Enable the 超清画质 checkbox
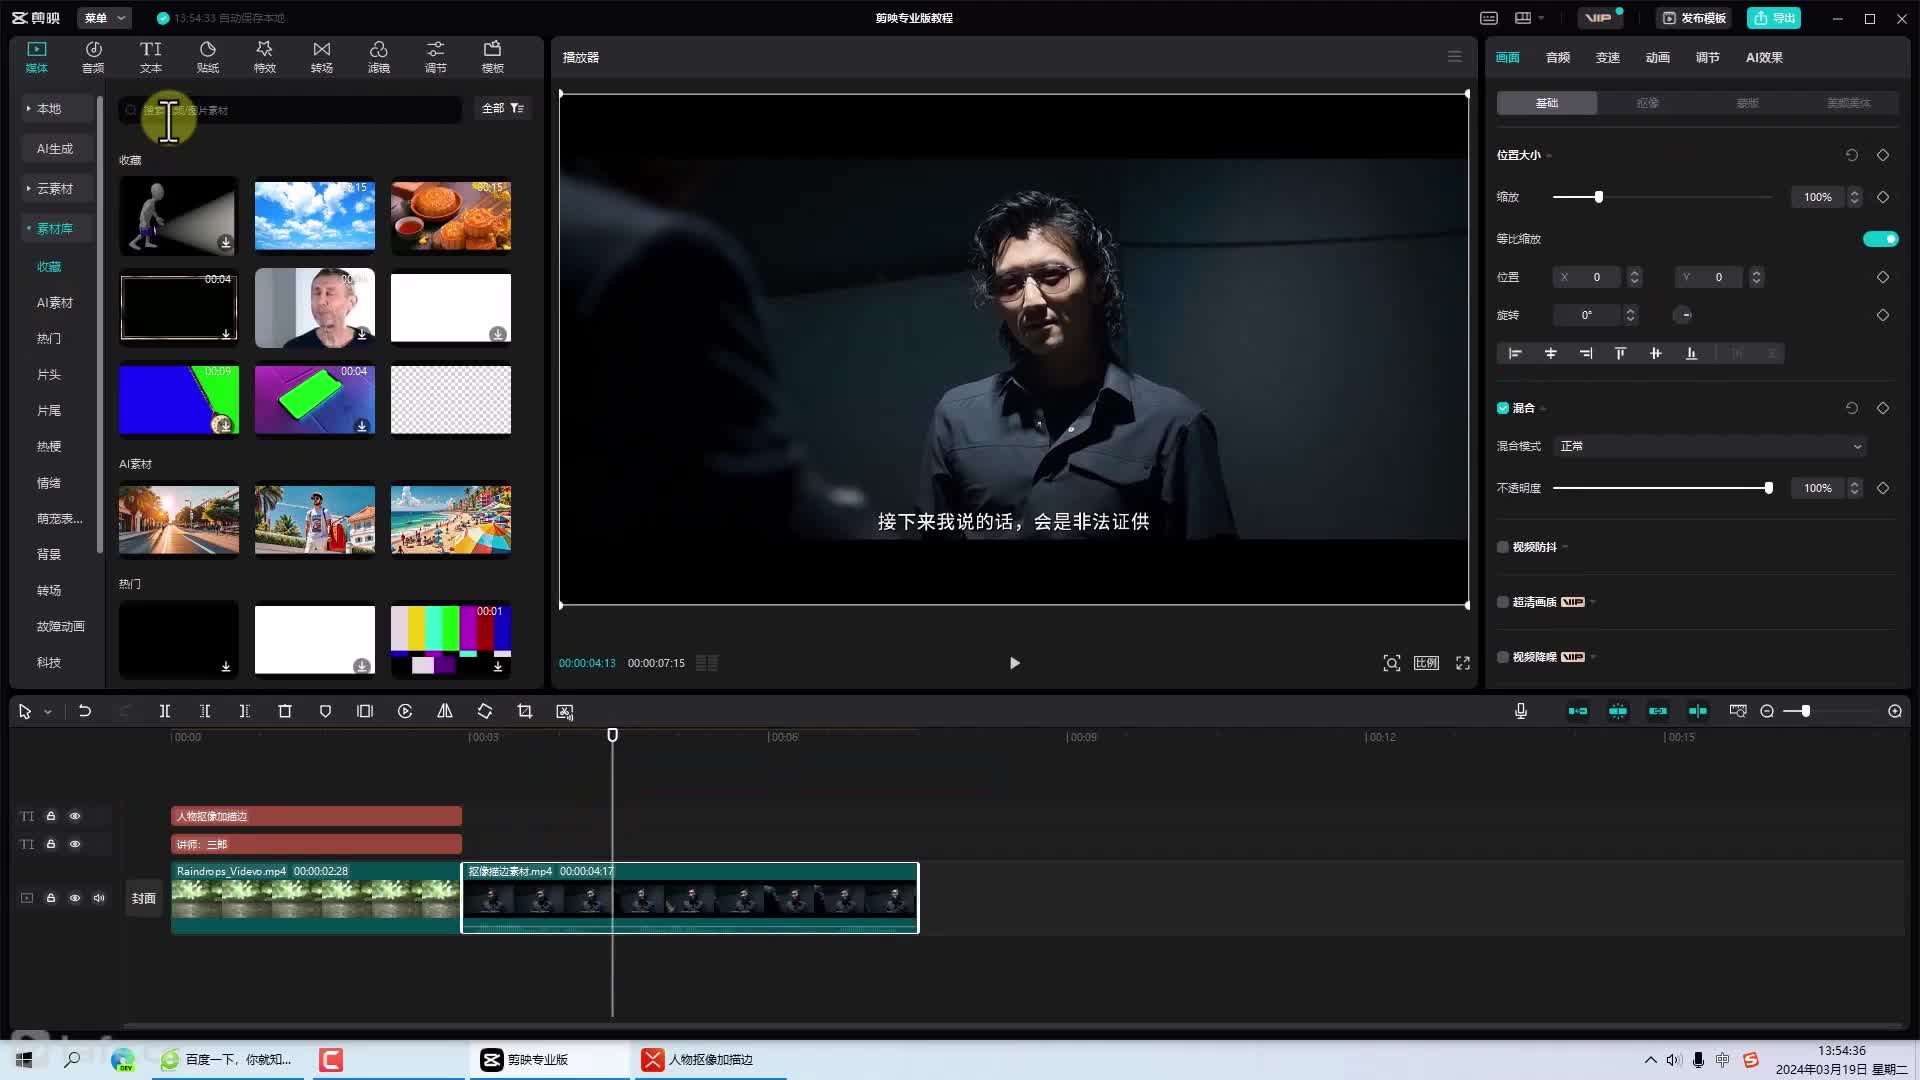Image resolution: width=1920 pixels, height=1080 pixels. (x=1503, y=602)
